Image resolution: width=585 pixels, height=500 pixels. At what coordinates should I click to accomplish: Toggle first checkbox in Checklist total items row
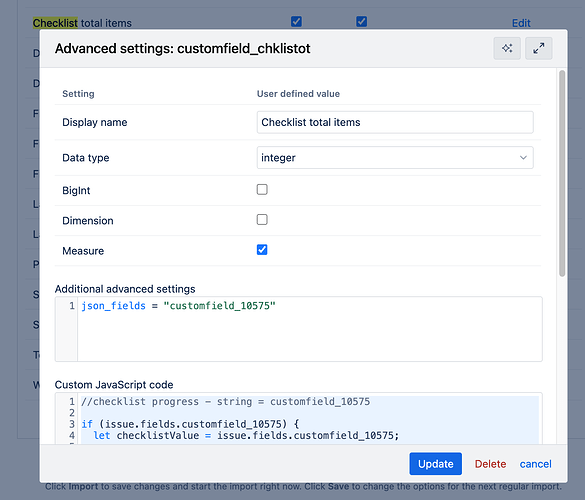296,22
